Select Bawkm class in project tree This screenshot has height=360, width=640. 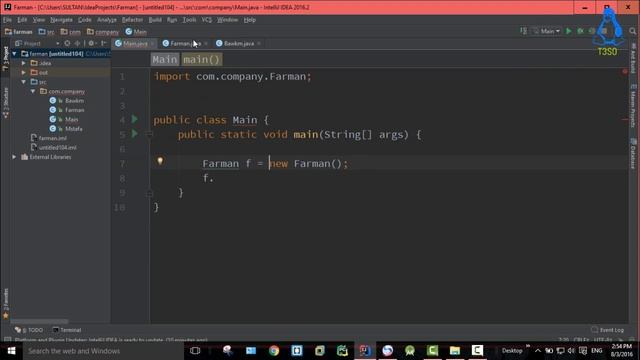[x=74, y=101]
